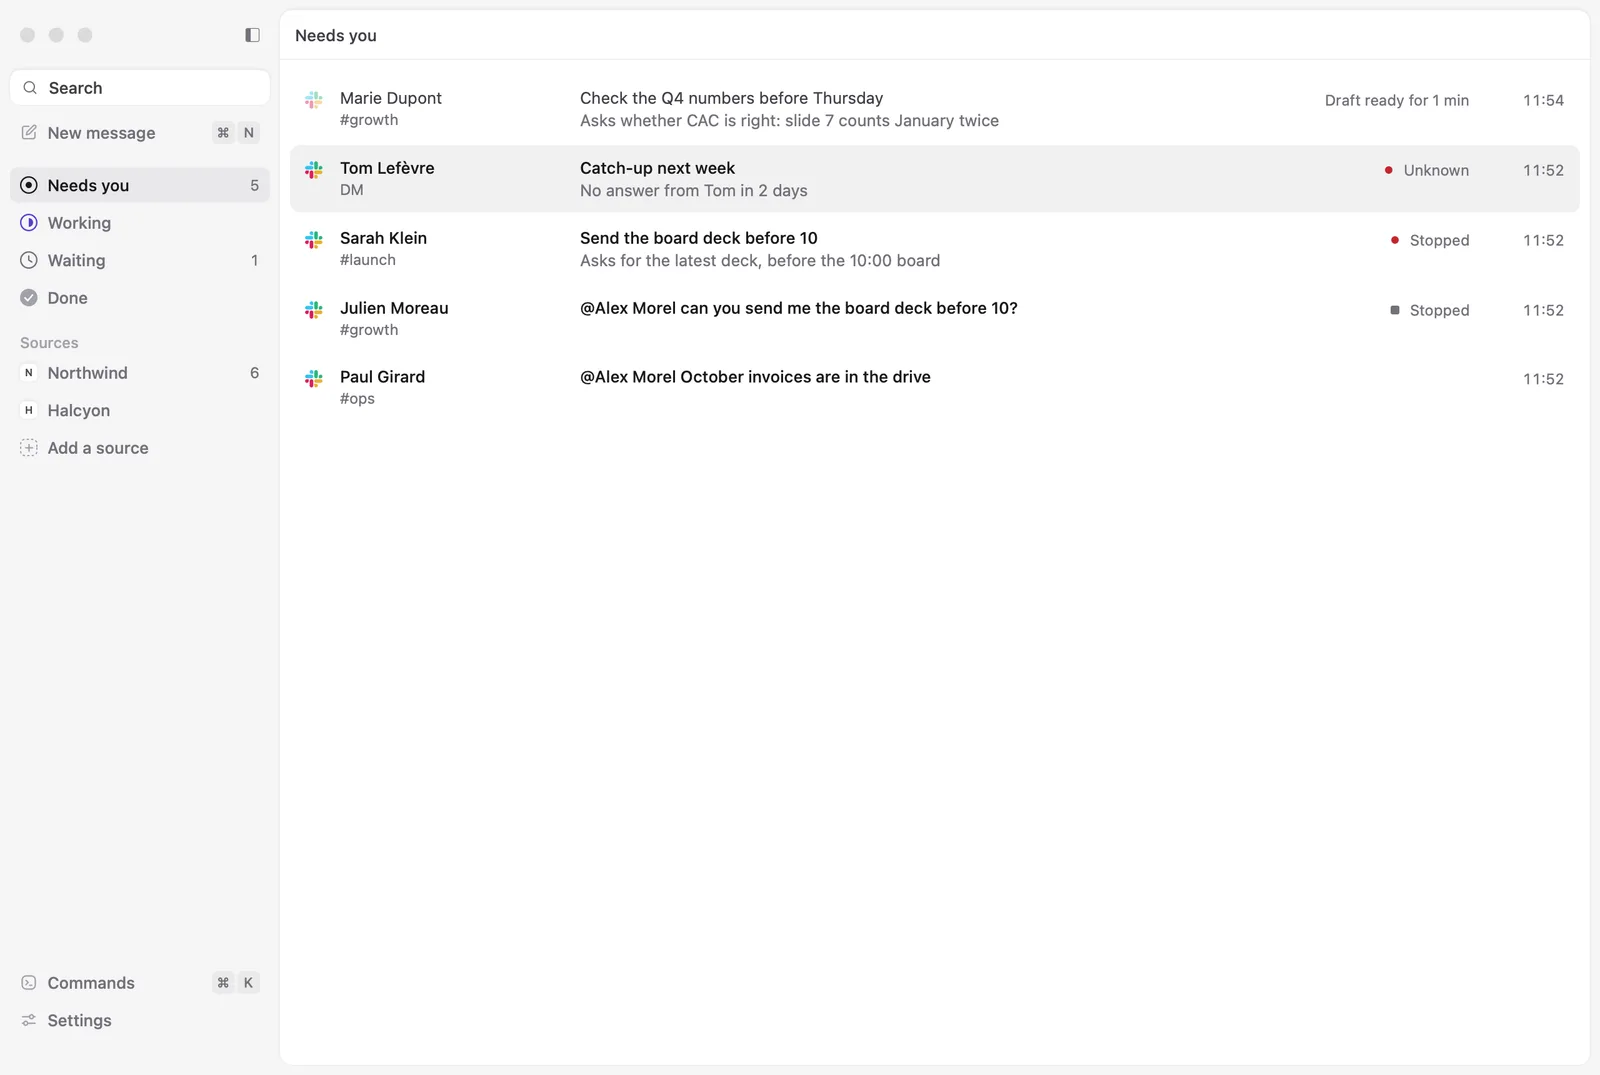Open Paul Girard's October invoices message

(x=935, y=388)
